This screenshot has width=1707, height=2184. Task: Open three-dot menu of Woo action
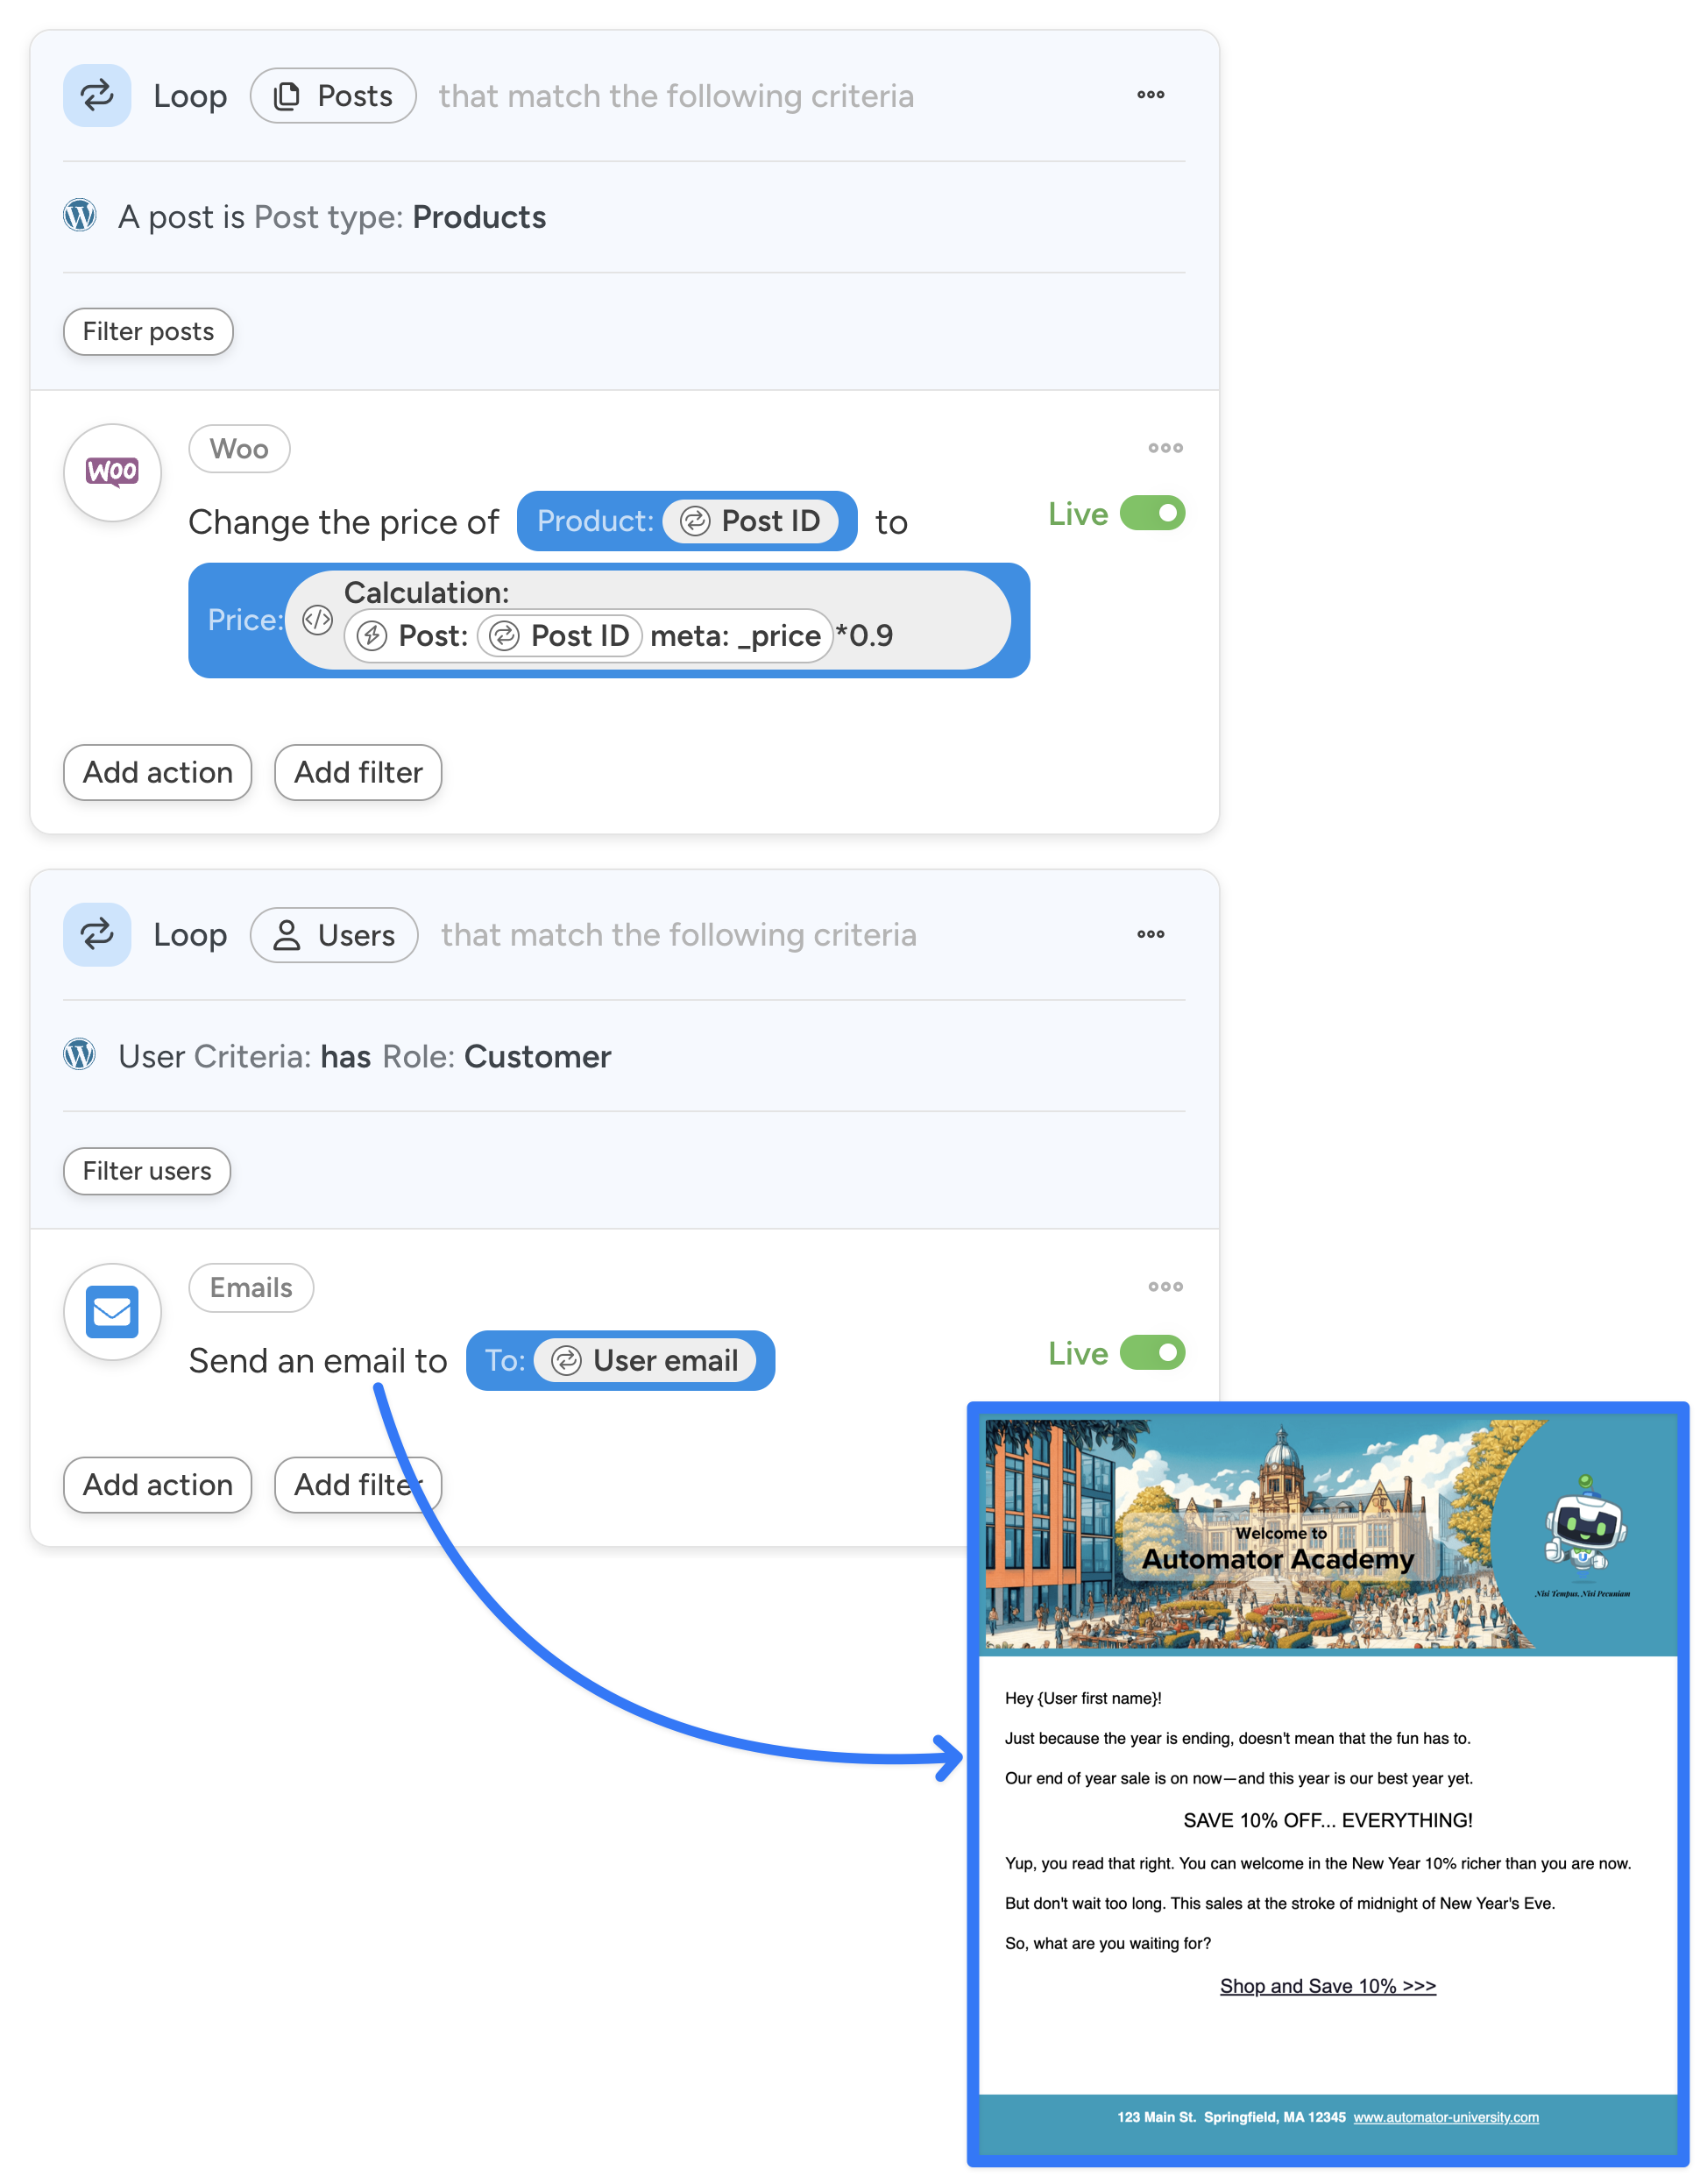[1165, 448]
